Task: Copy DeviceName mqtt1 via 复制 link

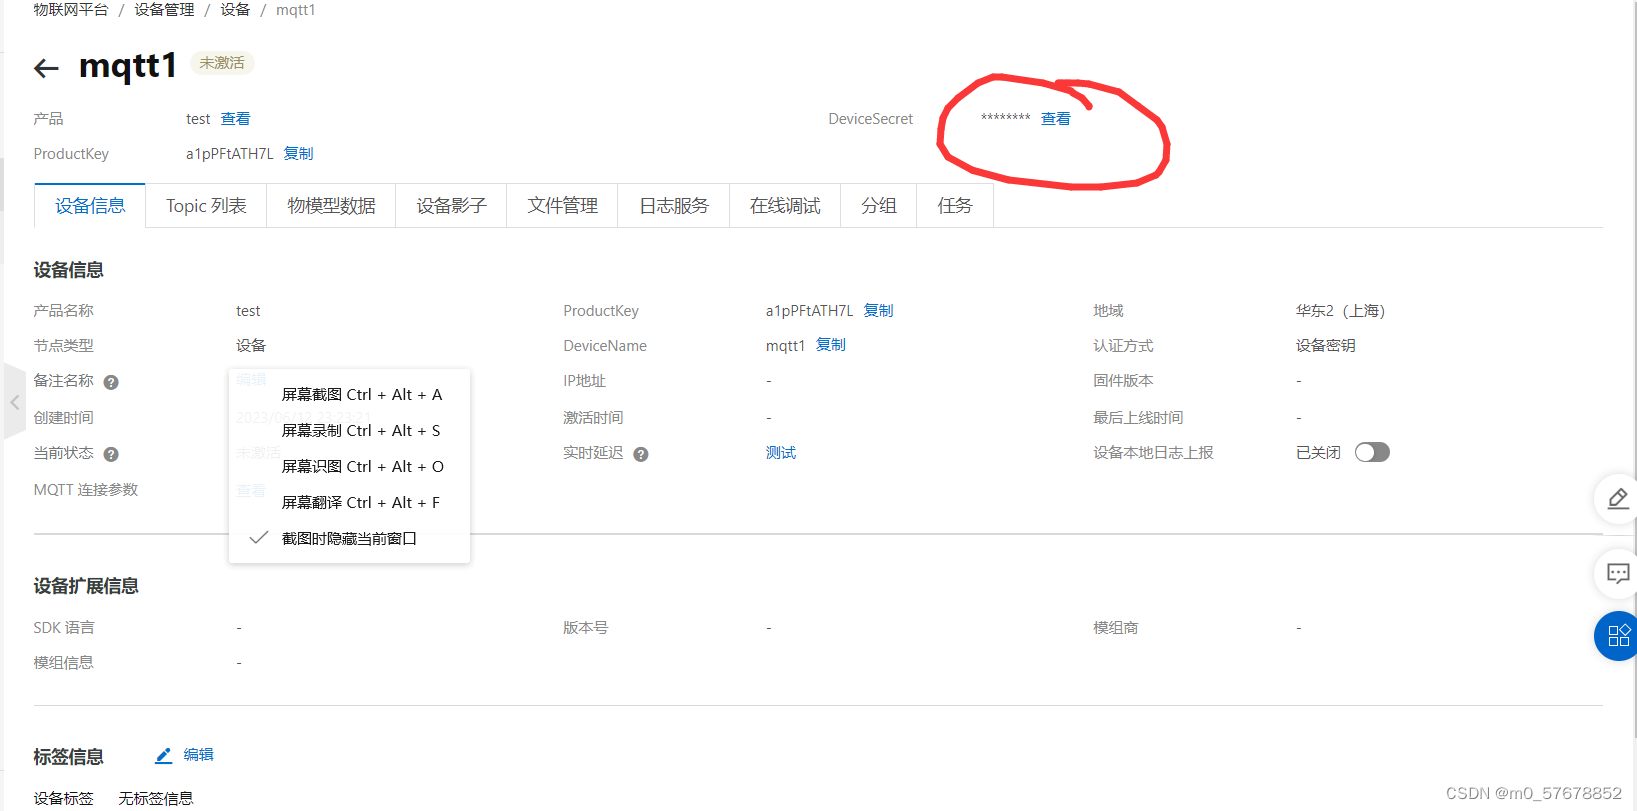Action: 830,345
